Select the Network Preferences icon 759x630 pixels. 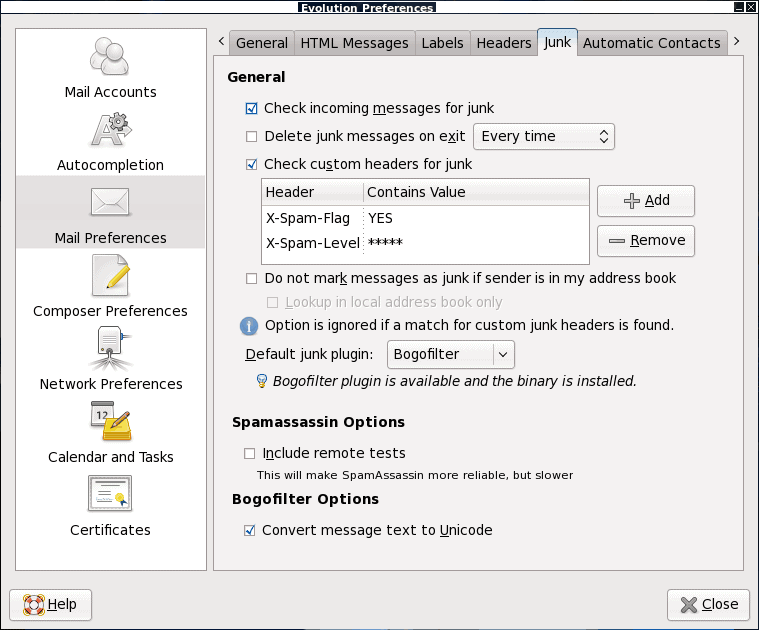pyautogui.click(x=110, y=349)
